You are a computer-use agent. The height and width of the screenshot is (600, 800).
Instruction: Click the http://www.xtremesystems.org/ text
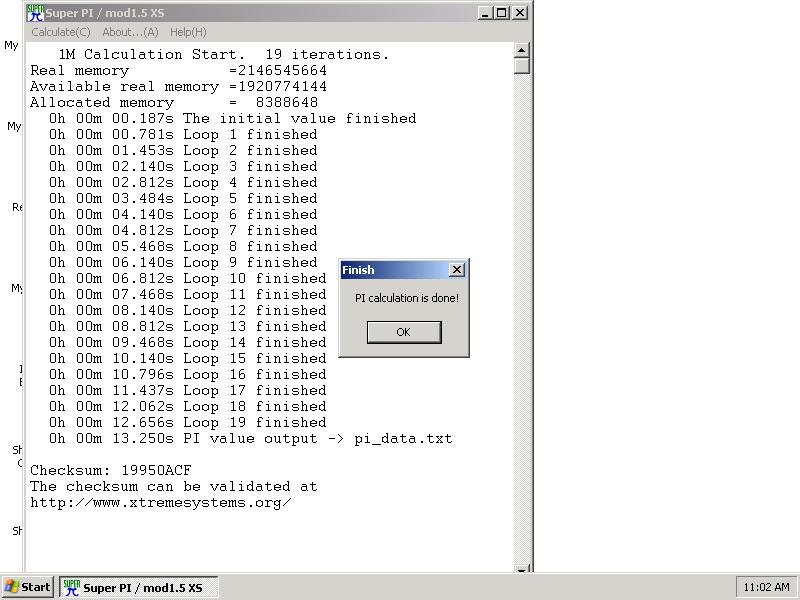point(161,503)
